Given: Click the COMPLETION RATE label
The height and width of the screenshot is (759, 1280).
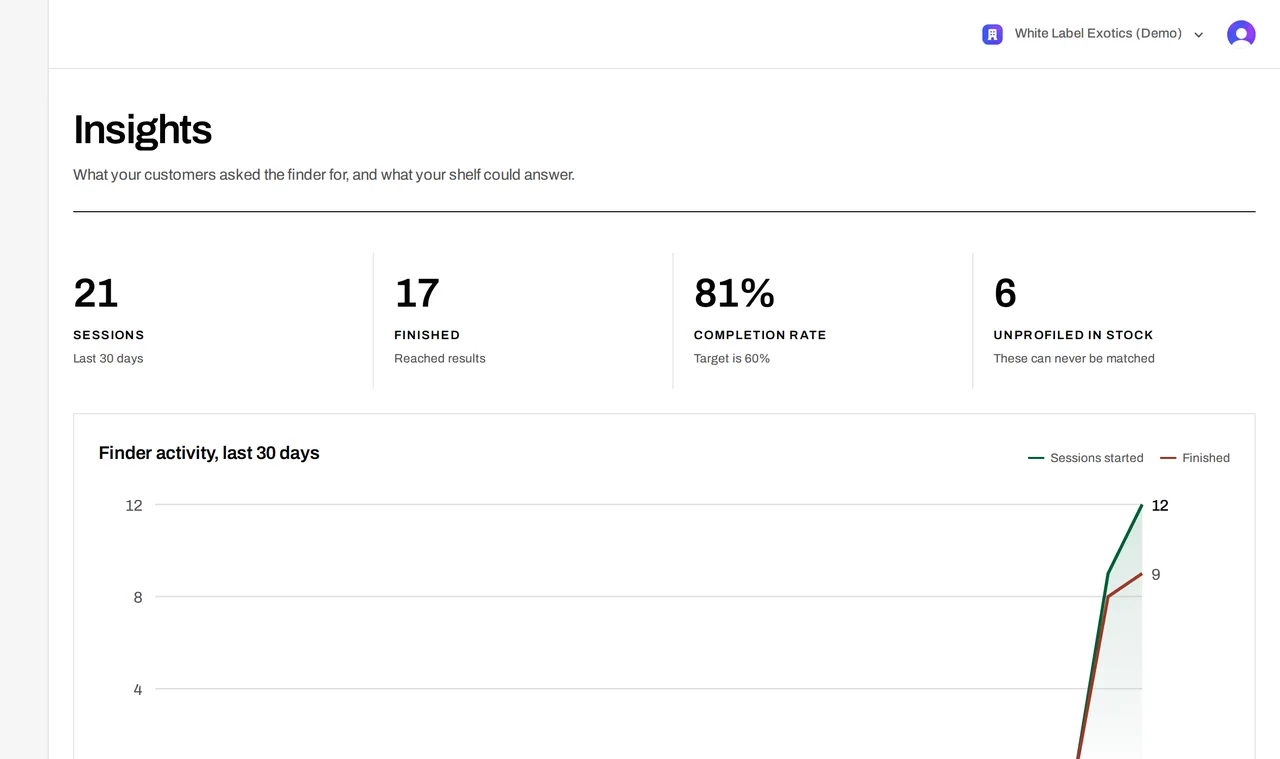Looking at the screenshot, I should [760, 335].
